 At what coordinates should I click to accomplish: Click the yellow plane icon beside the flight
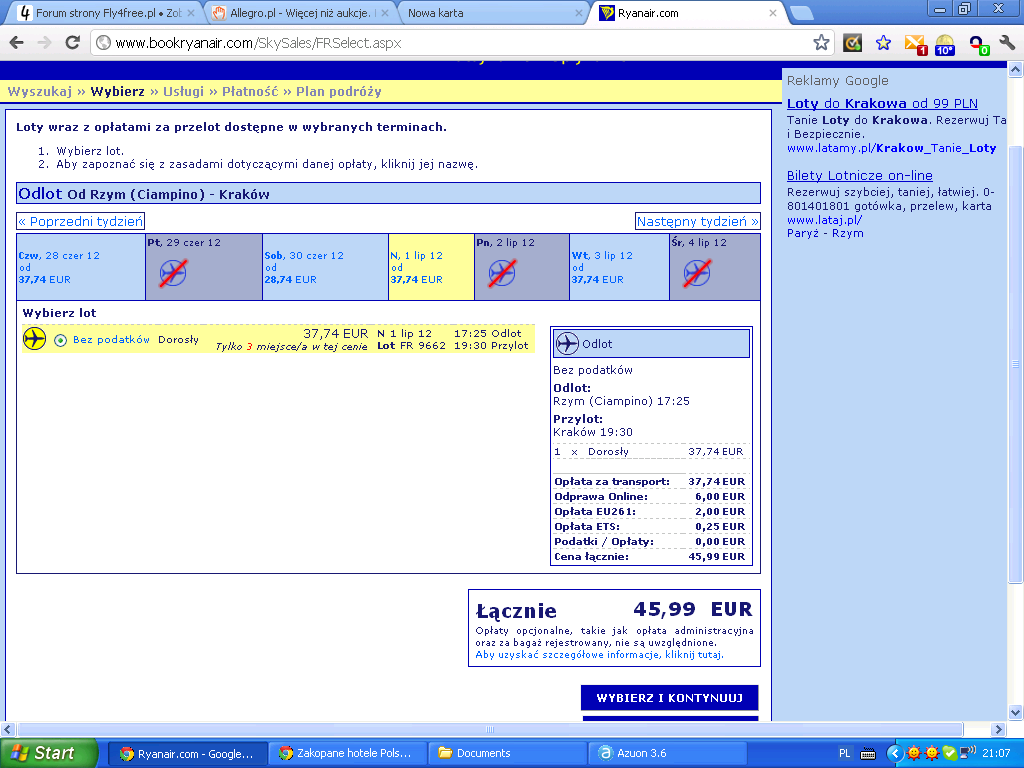tap(35, 339)
